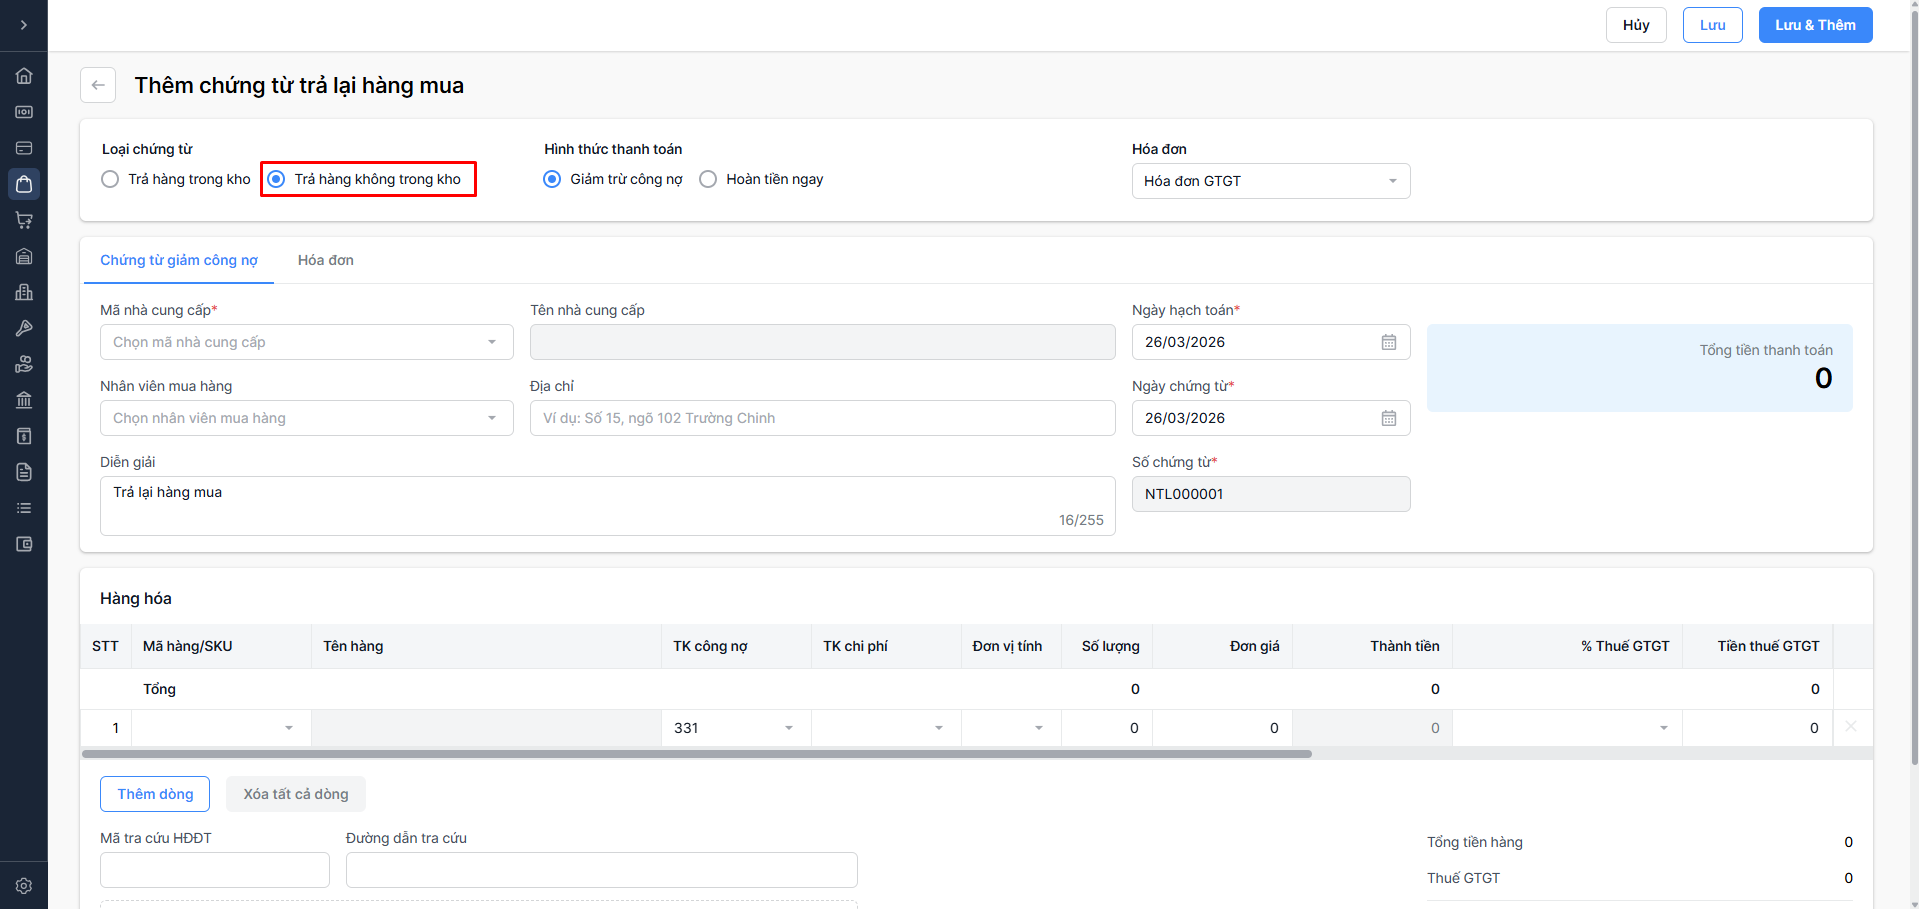Click the "Lưu & Thêm" button

[x=1815, y=25]
